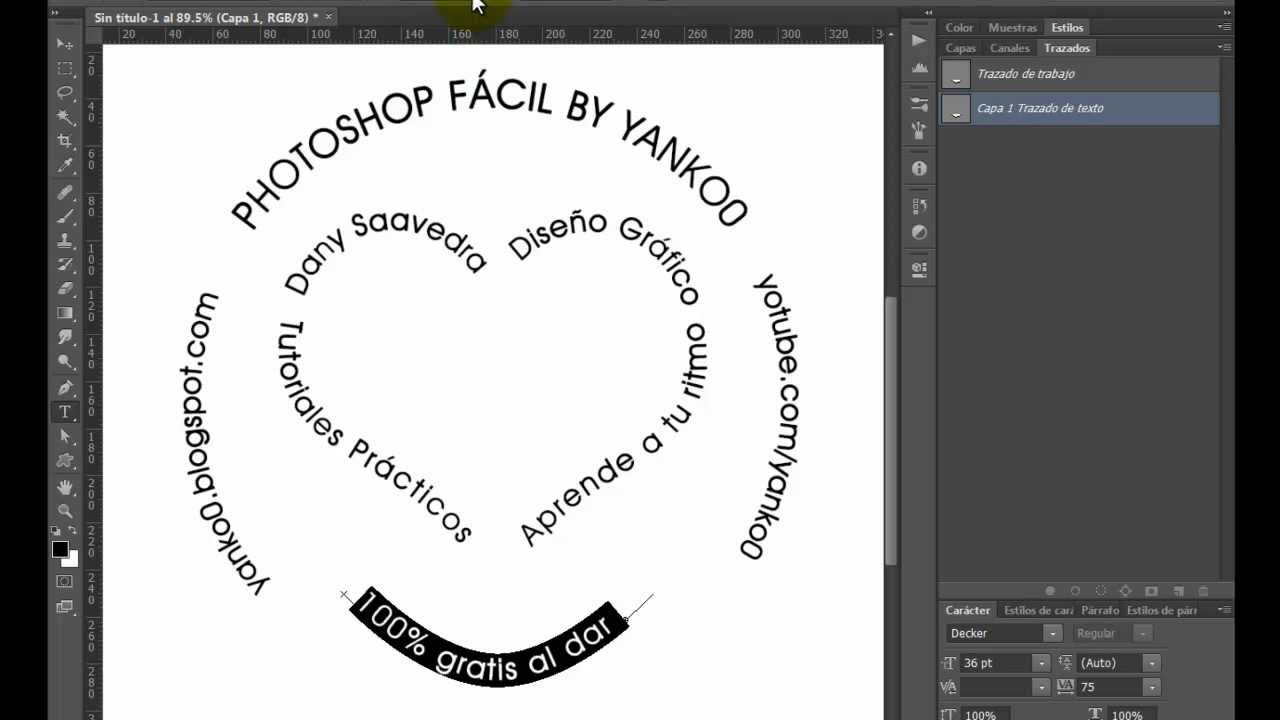Select the Move tool
This screenshot has width=1280, height=720.
65,43
